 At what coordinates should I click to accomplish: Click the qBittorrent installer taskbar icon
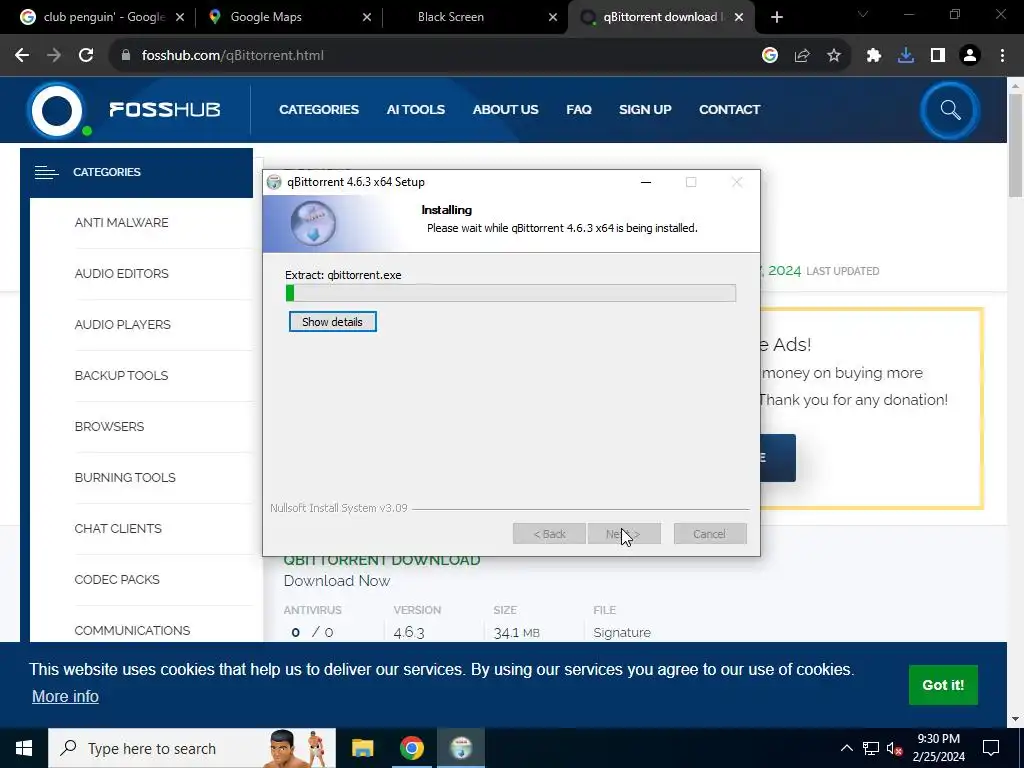tap(461, 748)
